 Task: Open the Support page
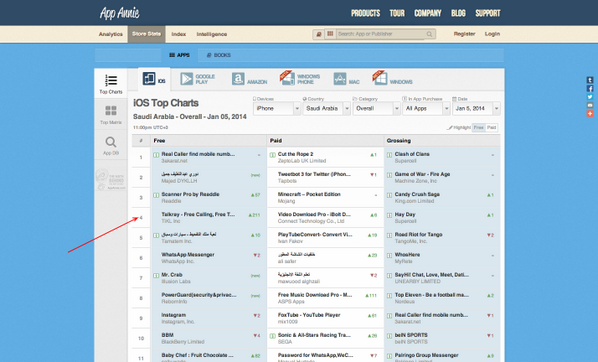488,13
